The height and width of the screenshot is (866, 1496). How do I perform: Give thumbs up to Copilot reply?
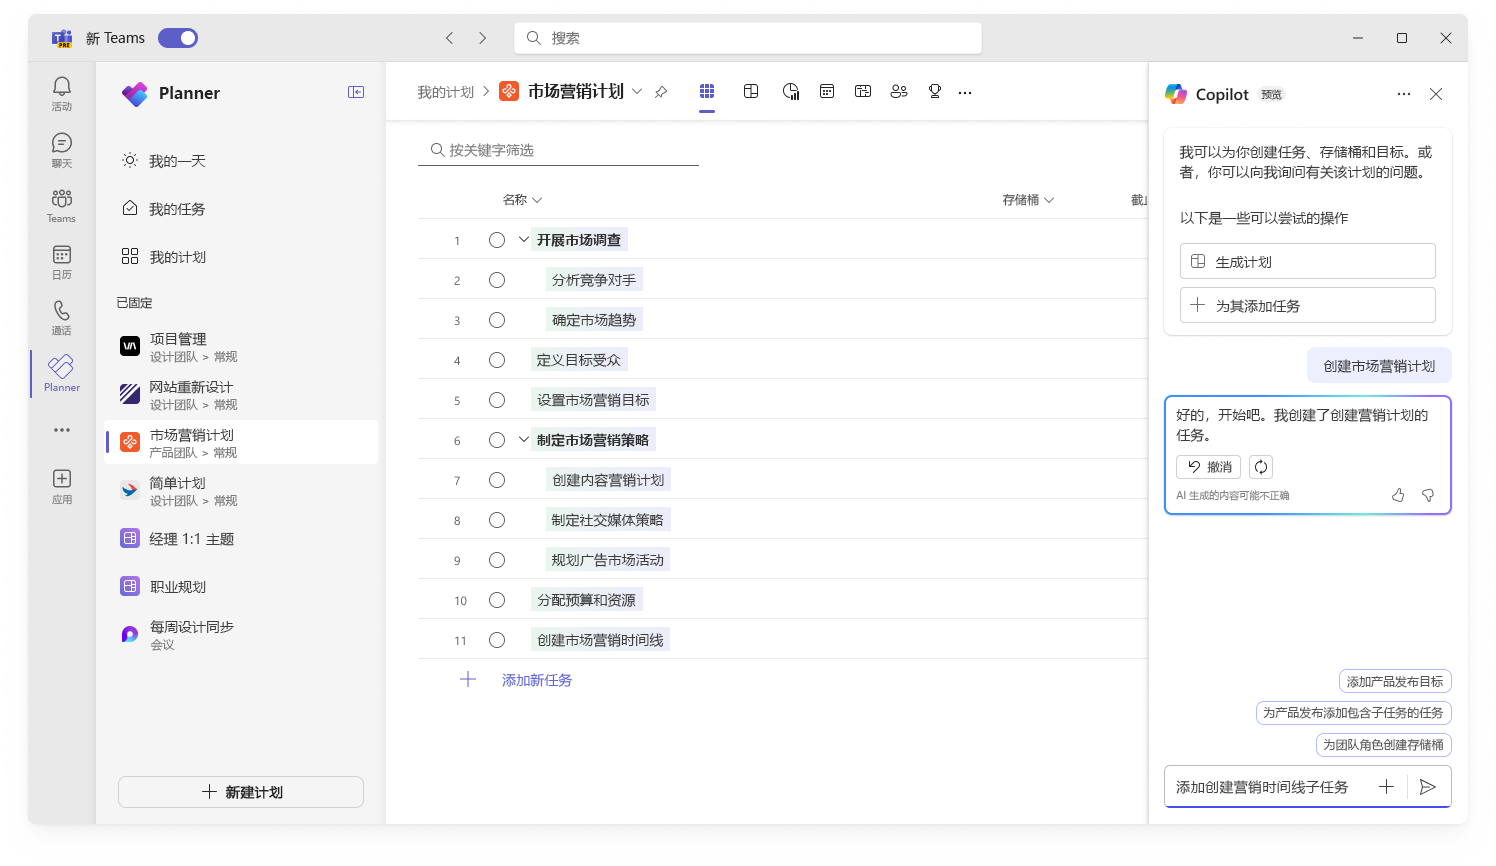pos(1398,495)
